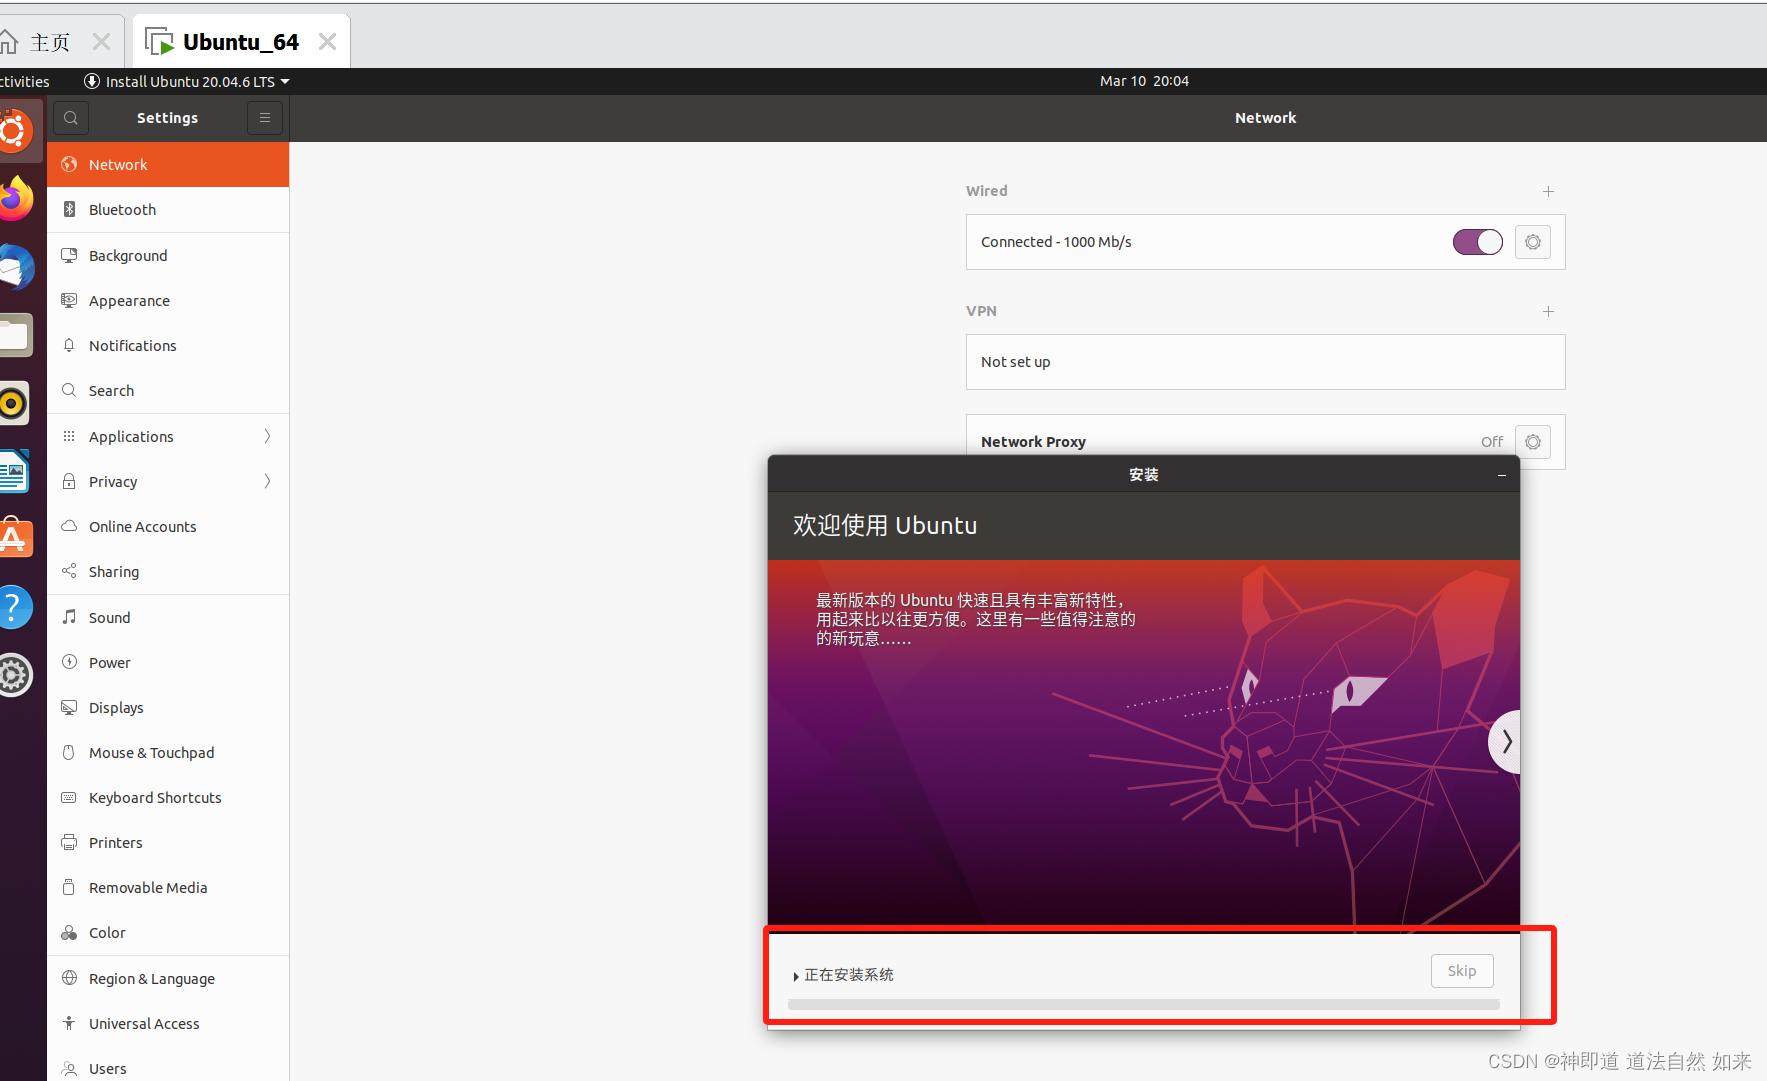Open the Amazon launcher in the dock
Screen dimensions: 1767x1081
point(14,538)
